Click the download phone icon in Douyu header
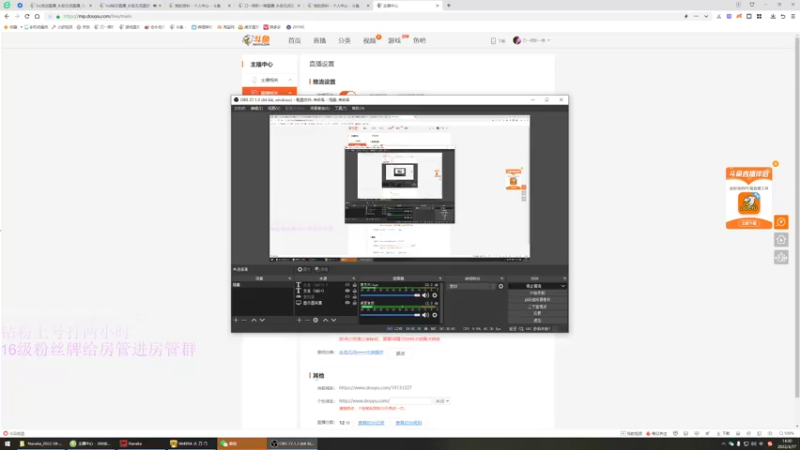The height and width of the screenshot is (450, 800). tap(493, 41)
